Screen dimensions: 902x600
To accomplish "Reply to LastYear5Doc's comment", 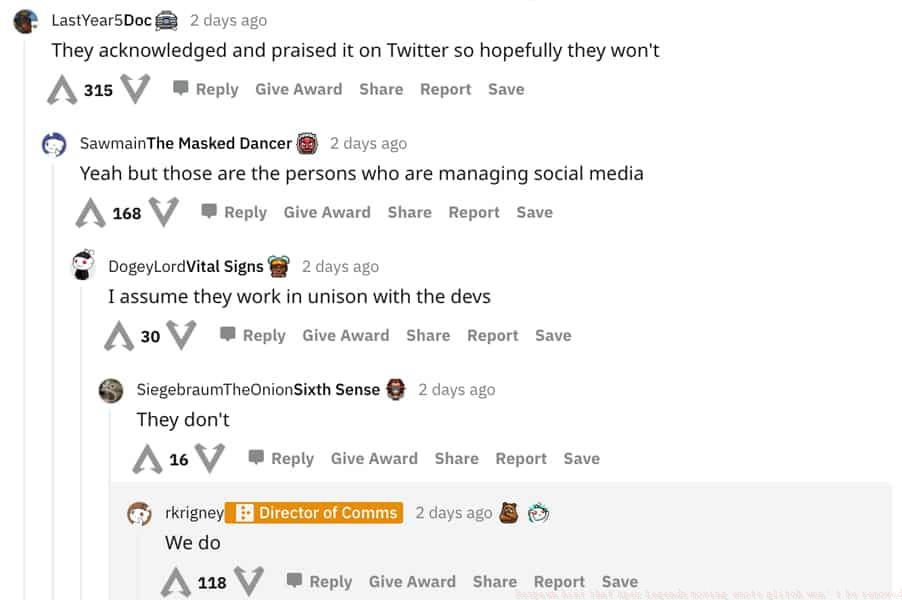I will coord(206,89).
